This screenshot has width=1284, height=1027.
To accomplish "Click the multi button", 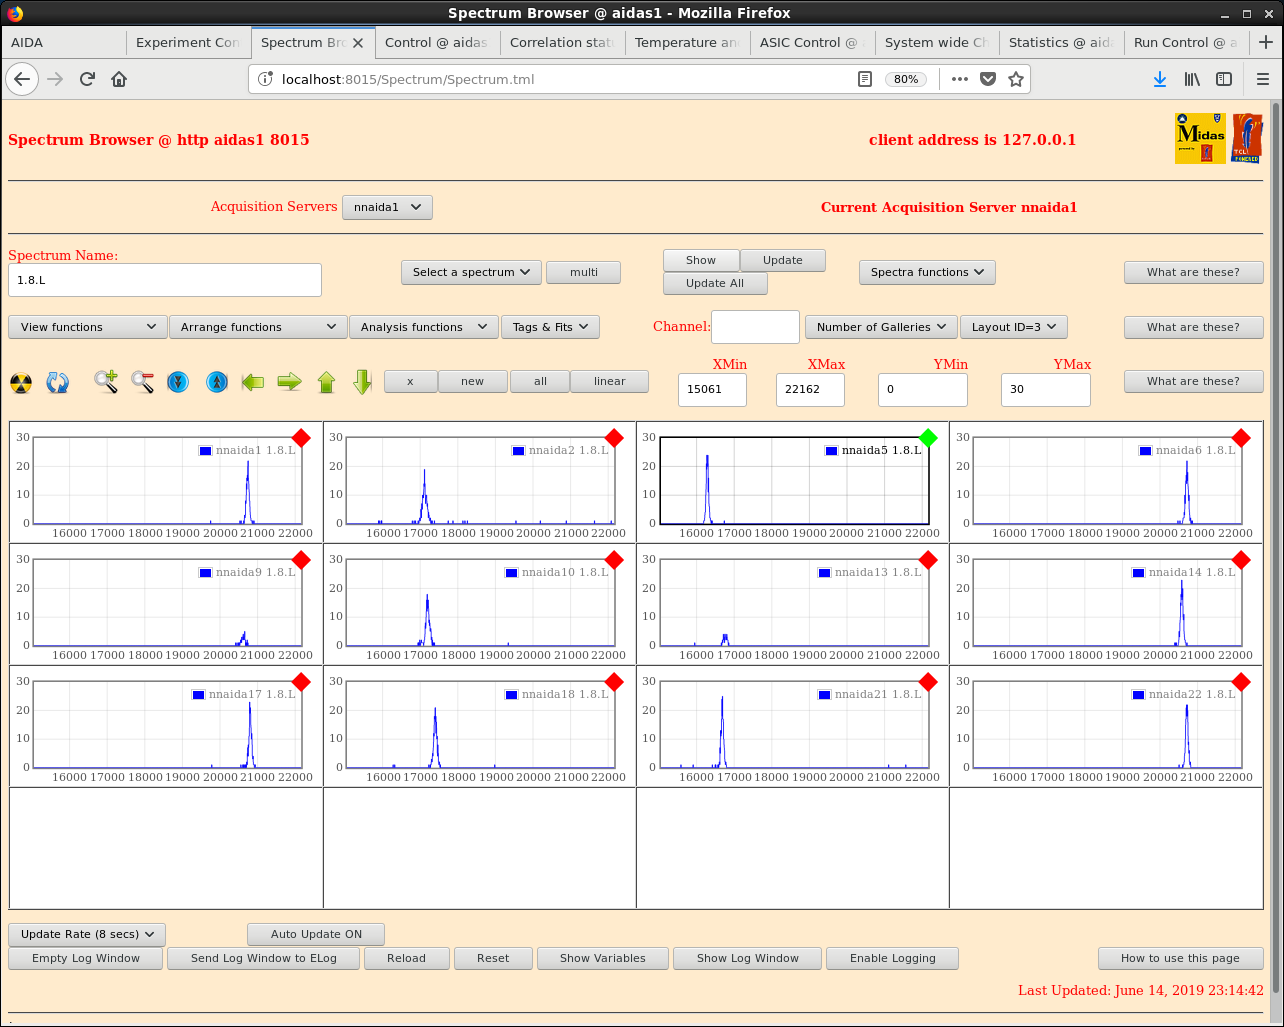I will [584, 272].
